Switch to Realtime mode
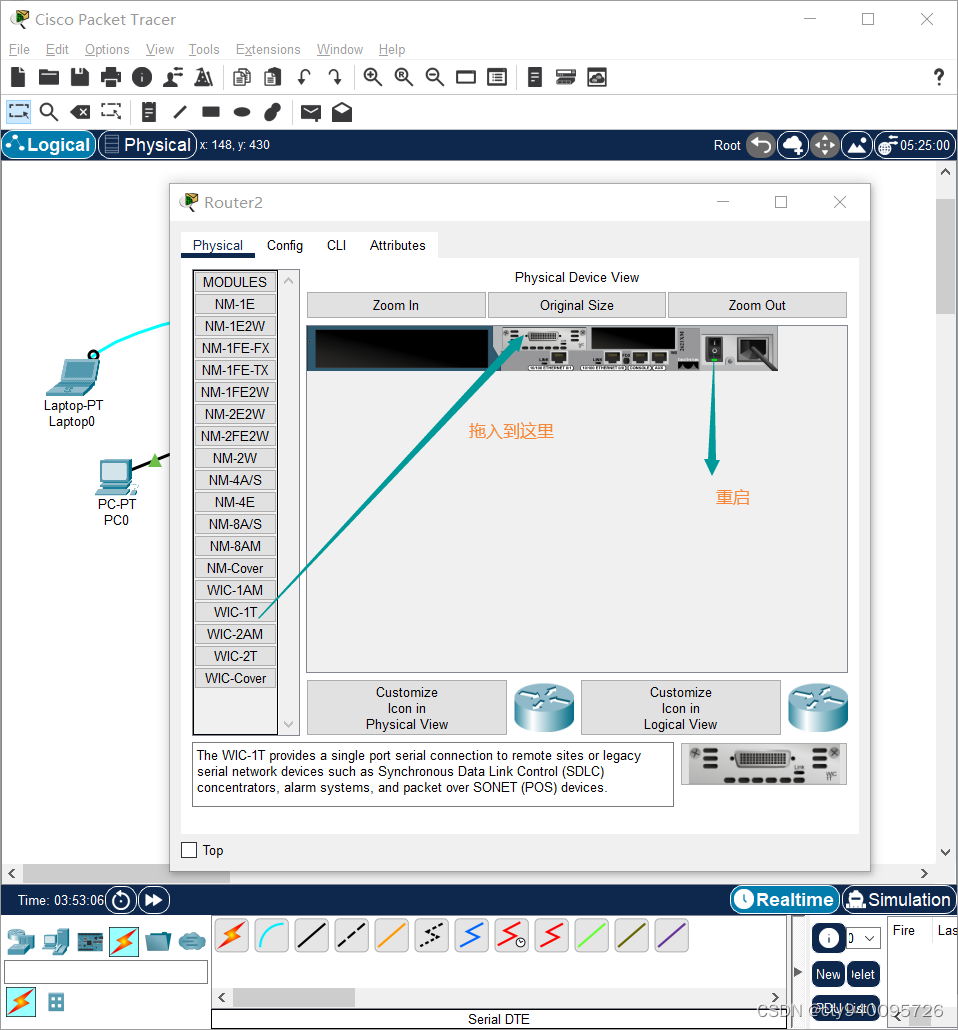Screen dimensions: 958x1030 [785, 900]
